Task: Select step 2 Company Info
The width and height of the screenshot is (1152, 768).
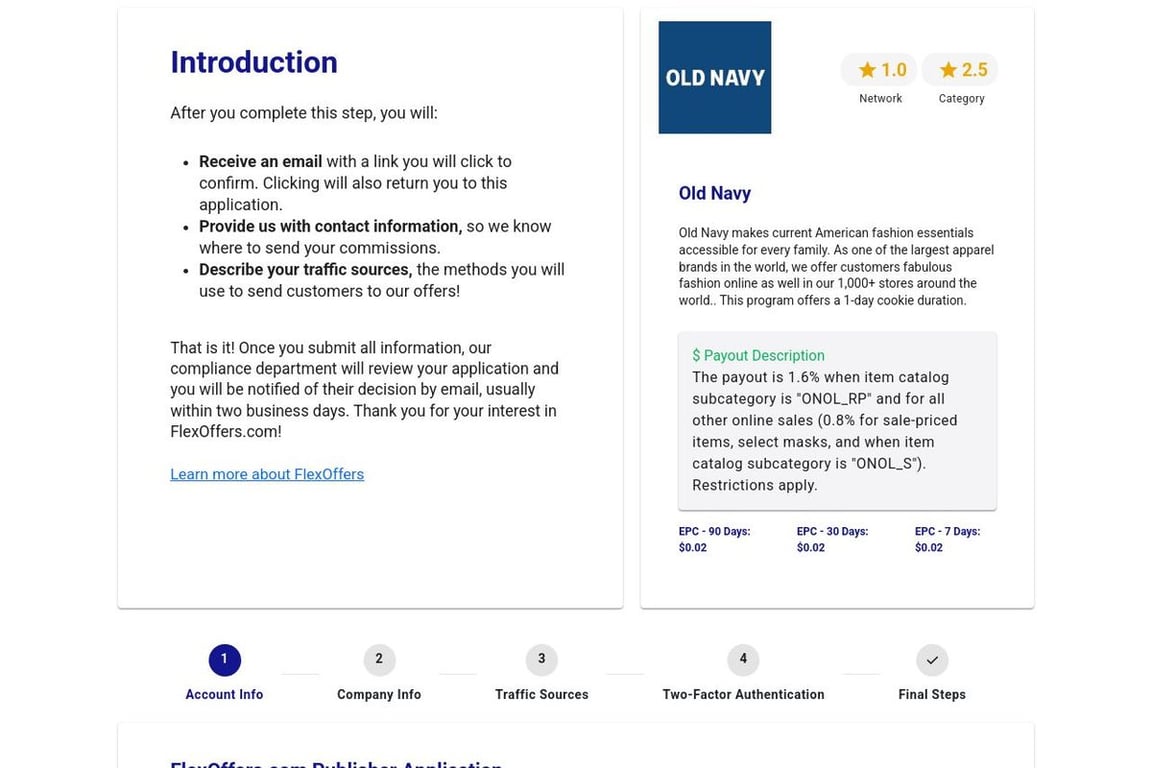Action: [x=379, y=672]
